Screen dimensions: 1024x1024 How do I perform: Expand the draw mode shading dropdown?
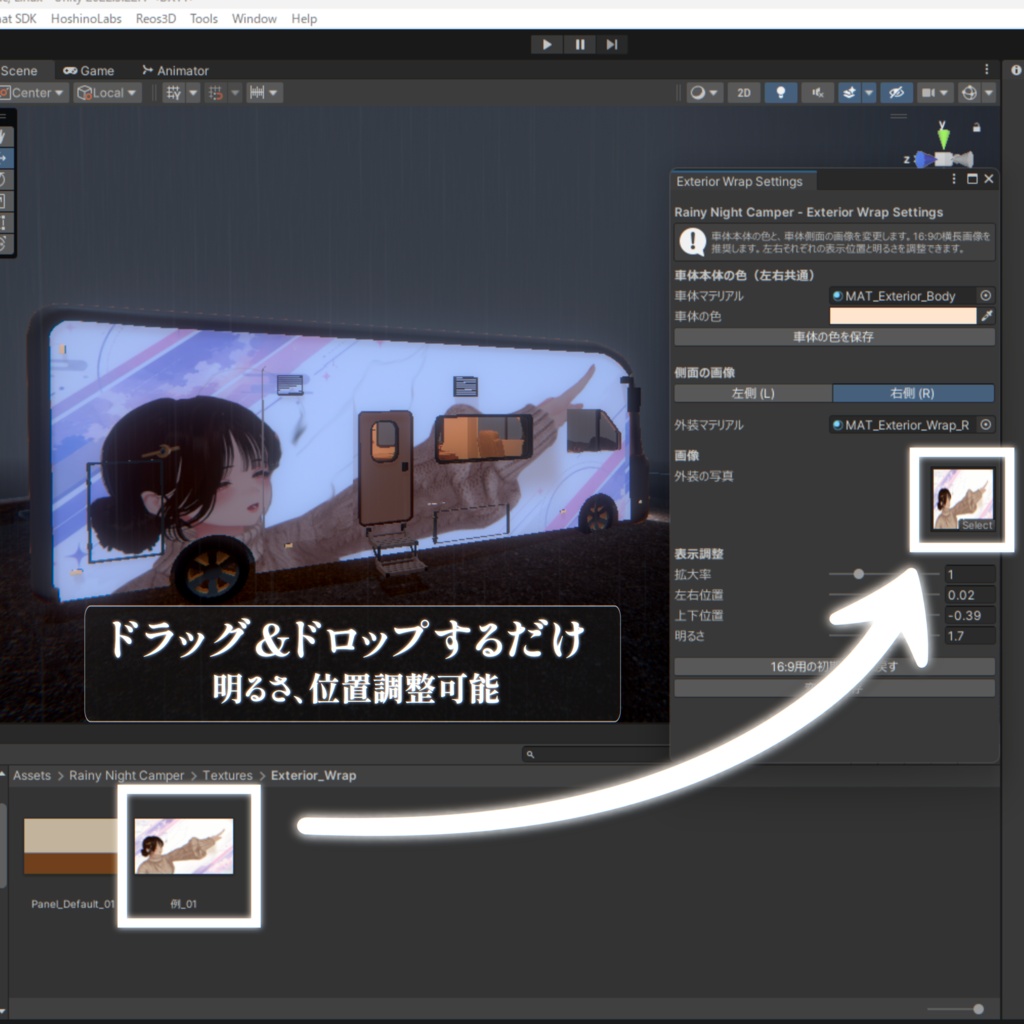pos(704,93)
